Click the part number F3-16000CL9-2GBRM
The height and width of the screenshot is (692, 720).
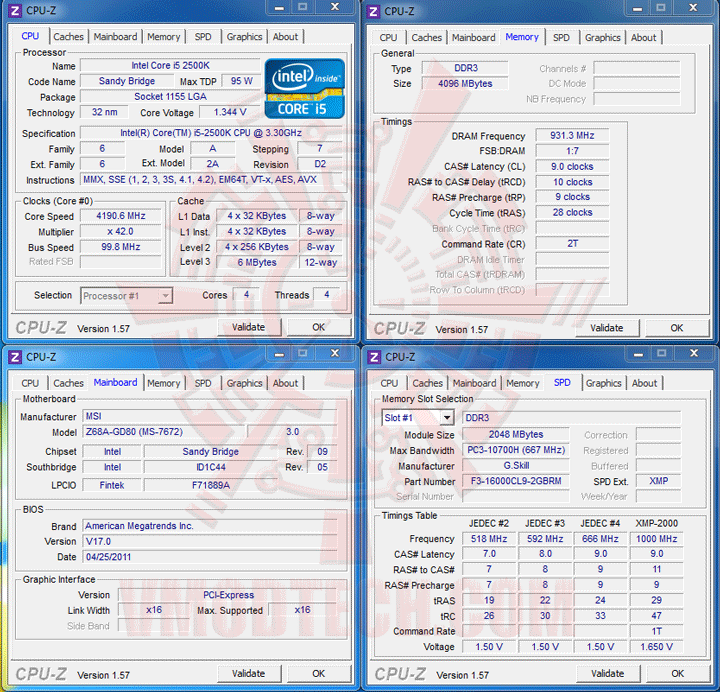pos(516,481)
